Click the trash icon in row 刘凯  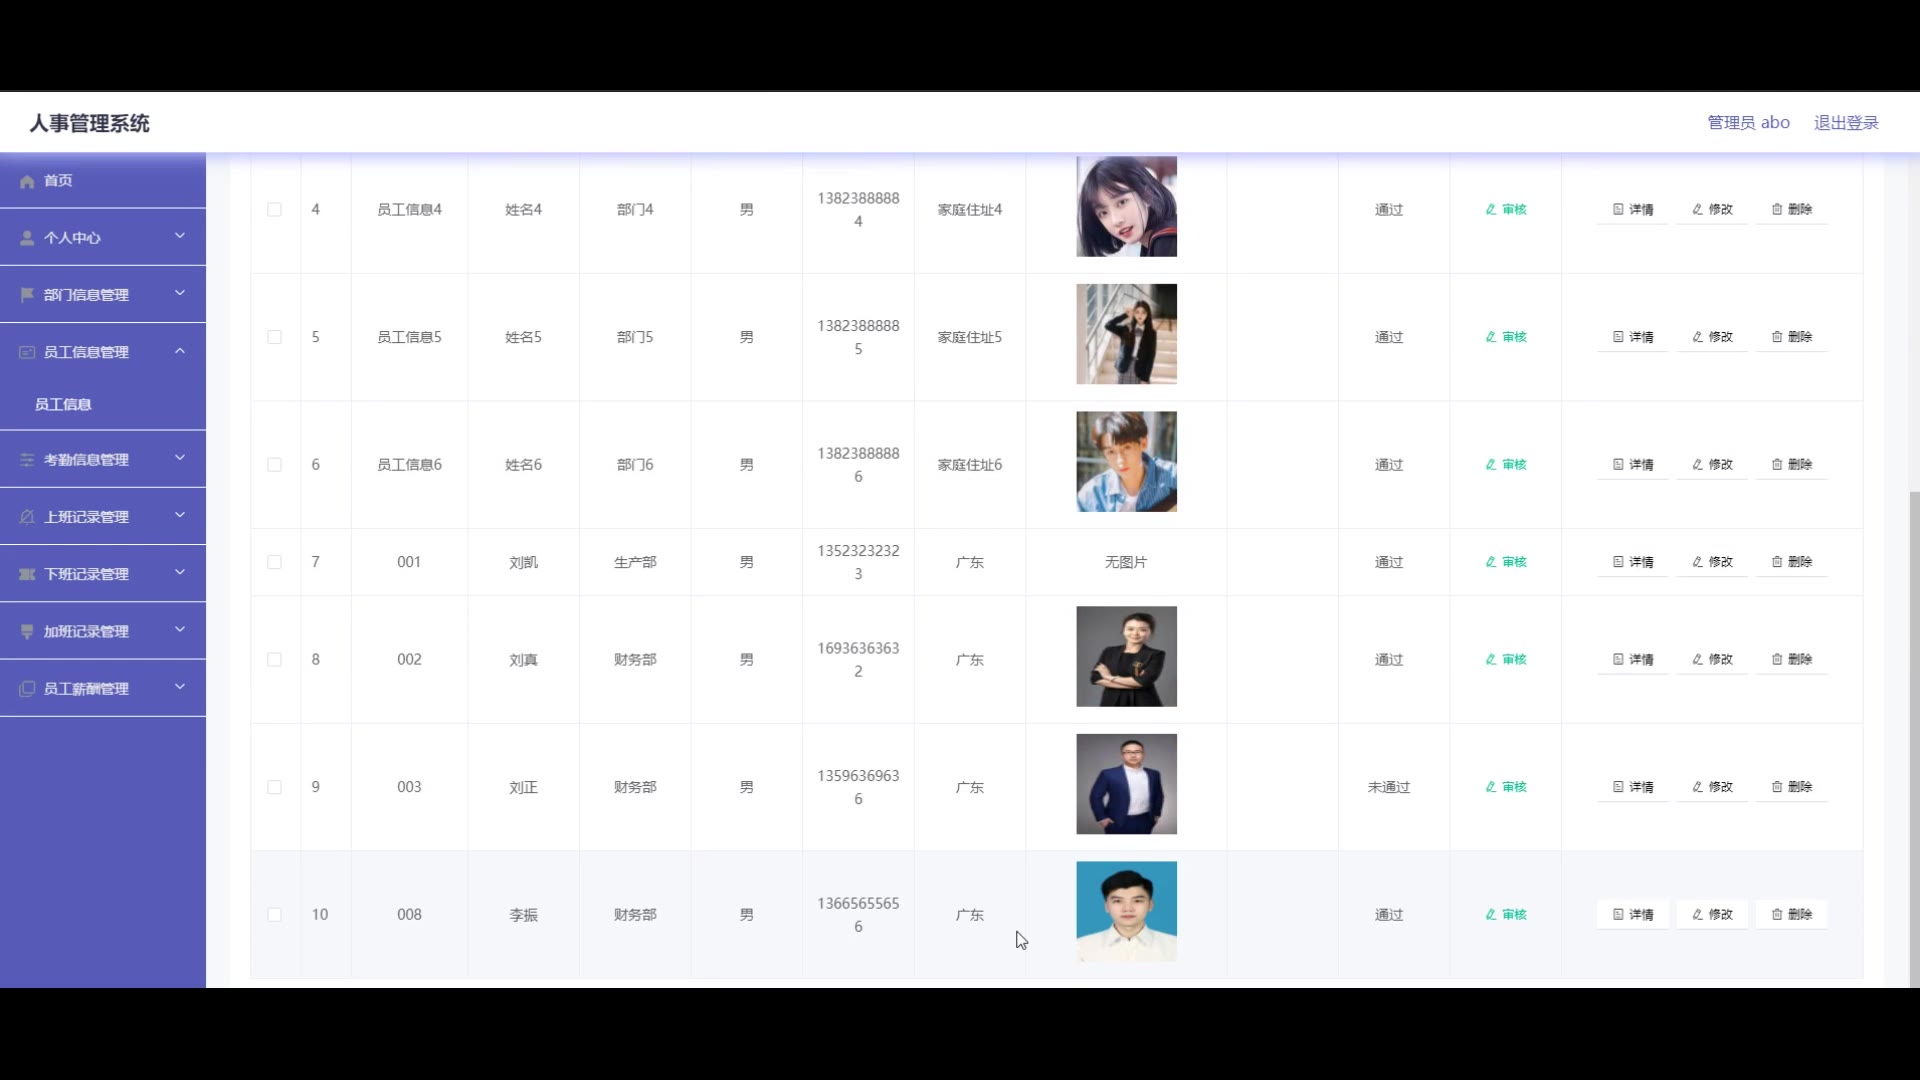point(1777,562)
